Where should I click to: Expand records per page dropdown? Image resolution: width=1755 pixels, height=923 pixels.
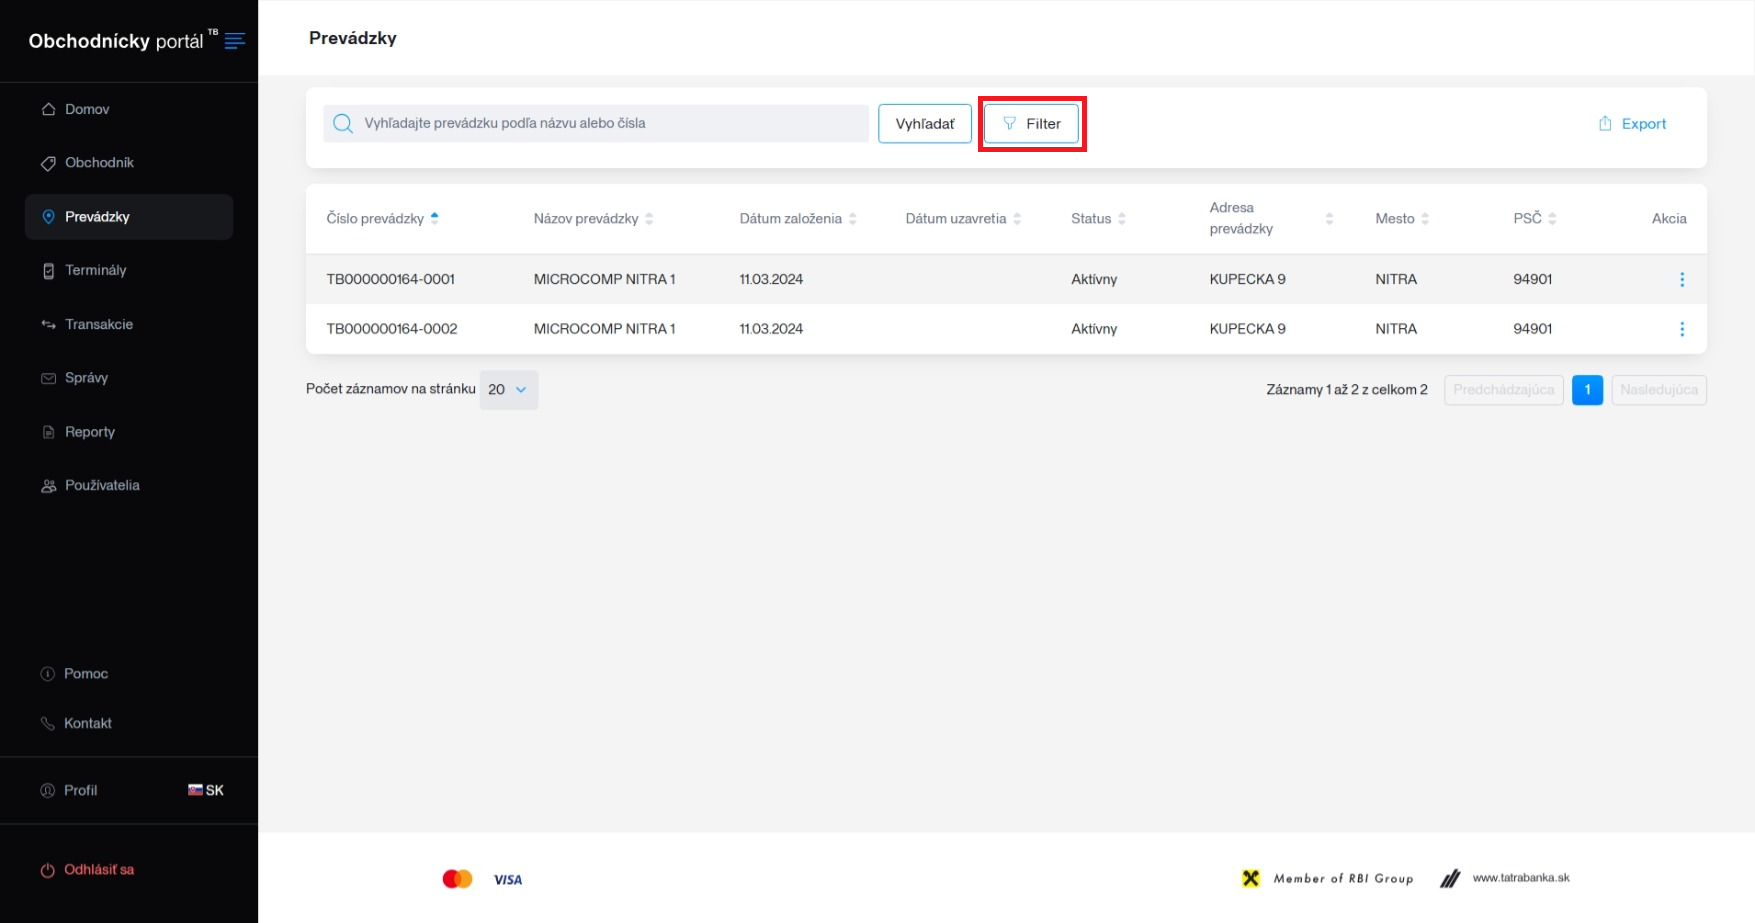[508, 390]
